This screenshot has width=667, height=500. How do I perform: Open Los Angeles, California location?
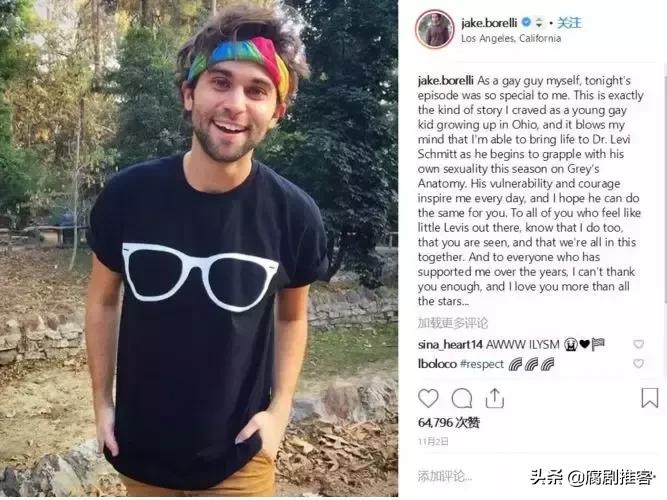click(511, 38)
